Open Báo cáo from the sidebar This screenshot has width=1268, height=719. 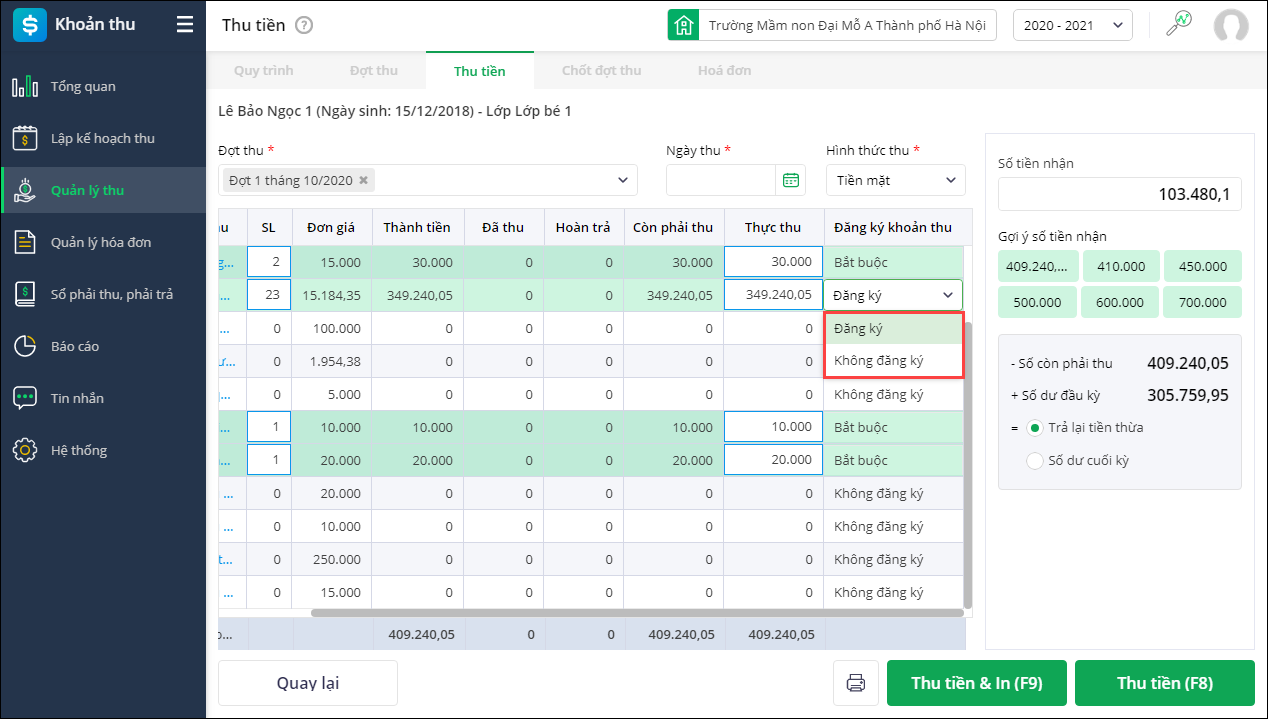[x=74, y=347]
